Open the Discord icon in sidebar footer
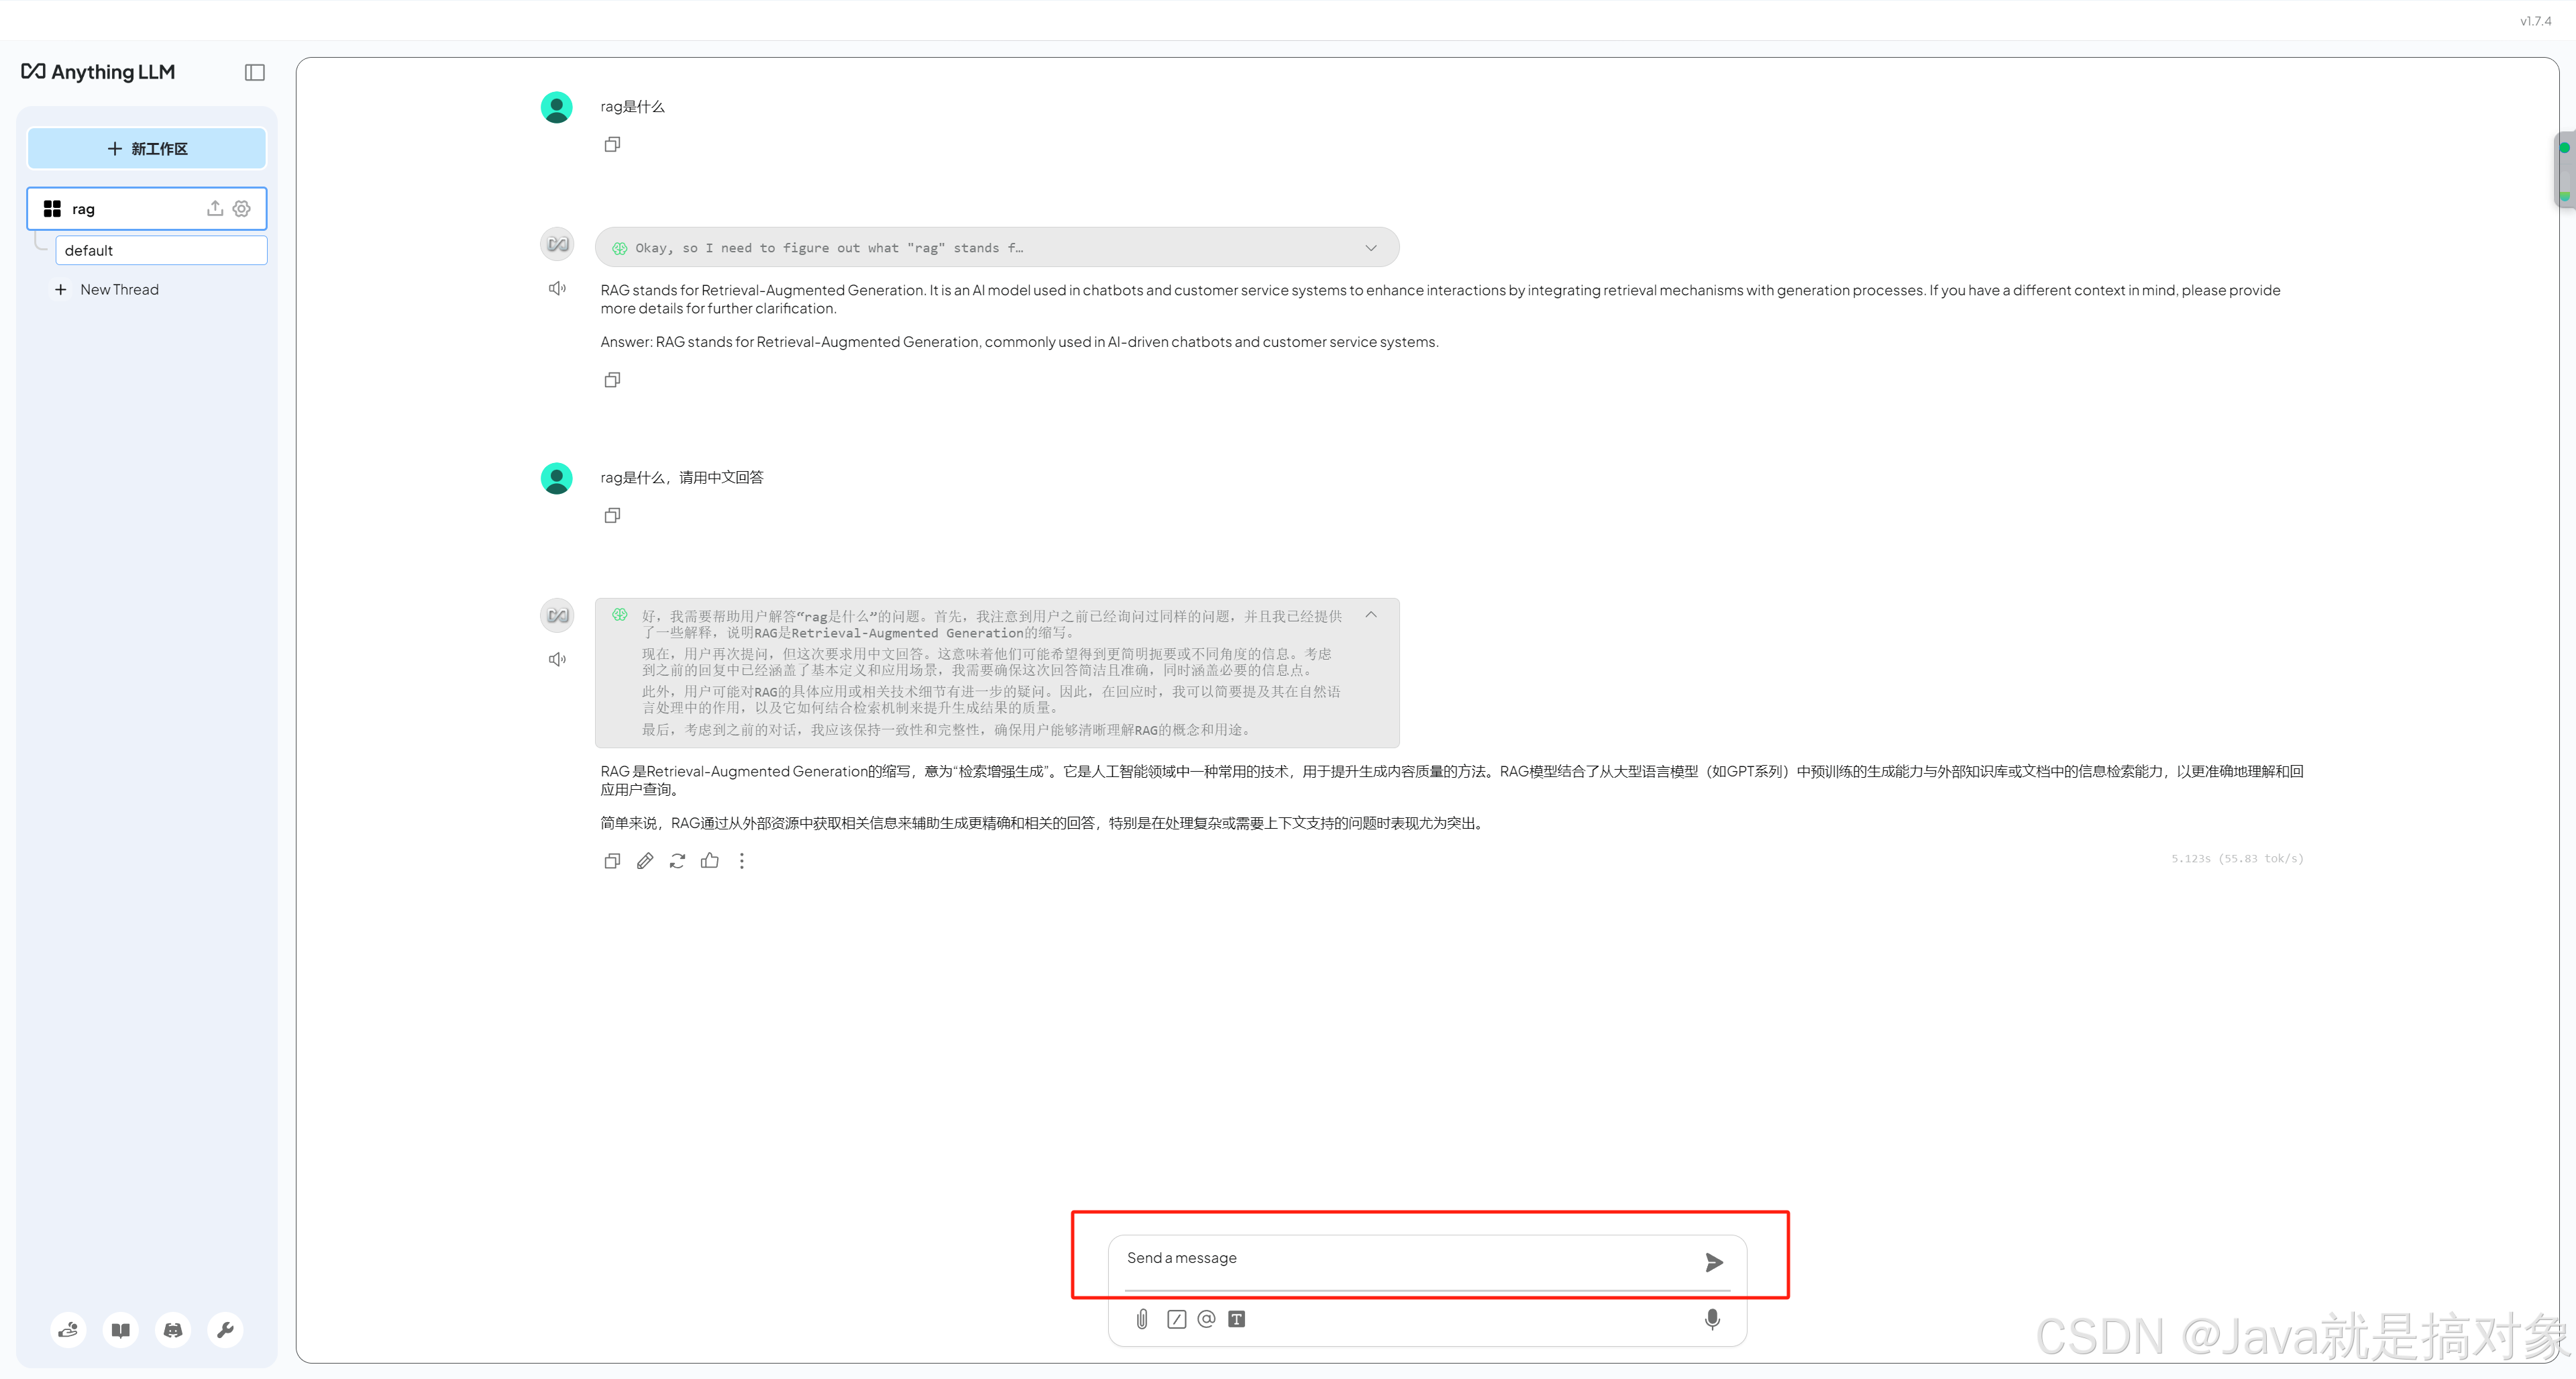This screenshot has height=1379, width=2576. point(173,1329)
